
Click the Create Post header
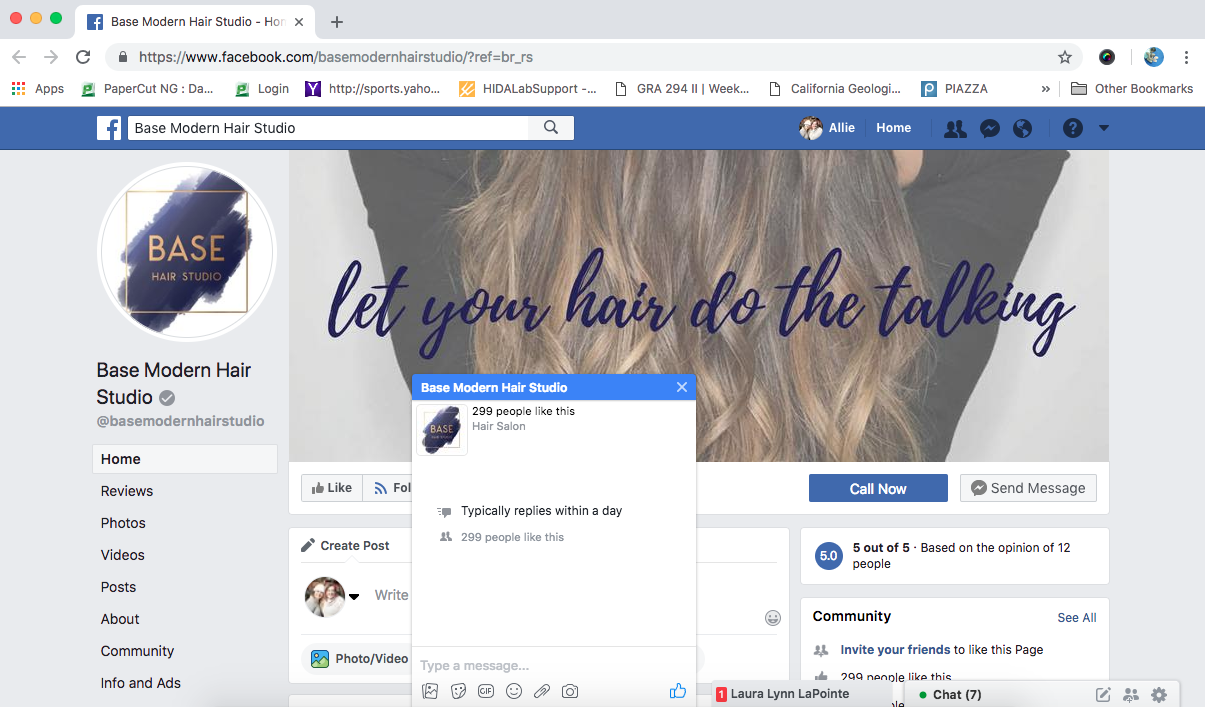(346, 546)
